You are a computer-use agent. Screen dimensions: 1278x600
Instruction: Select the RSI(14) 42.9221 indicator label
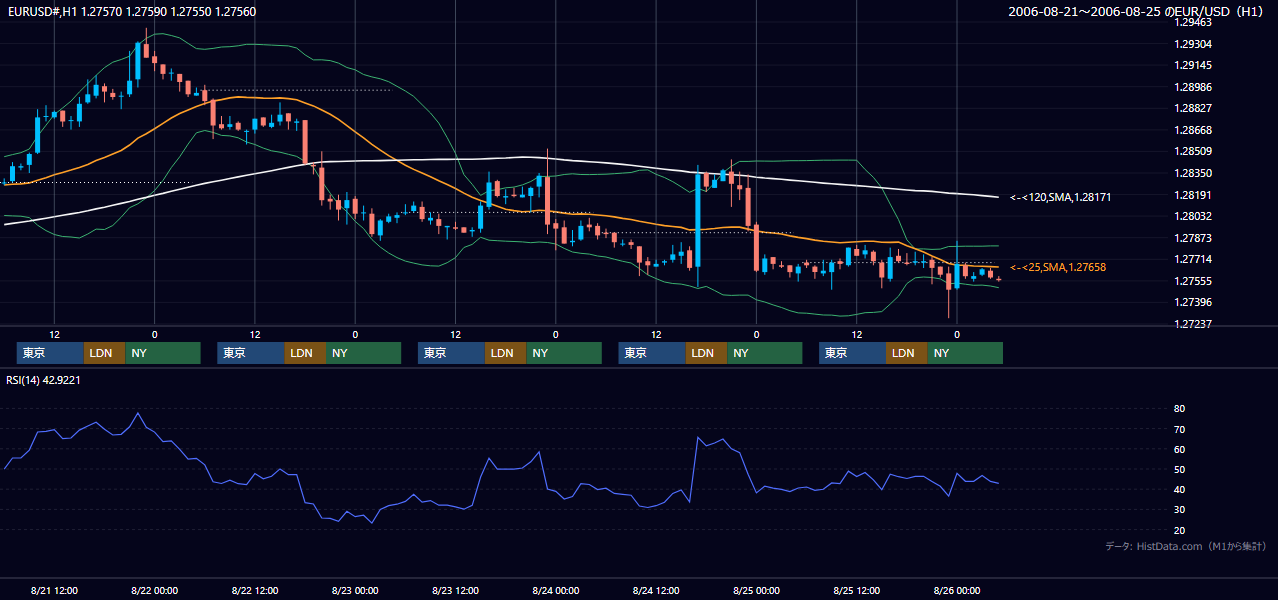coord(43,380)
